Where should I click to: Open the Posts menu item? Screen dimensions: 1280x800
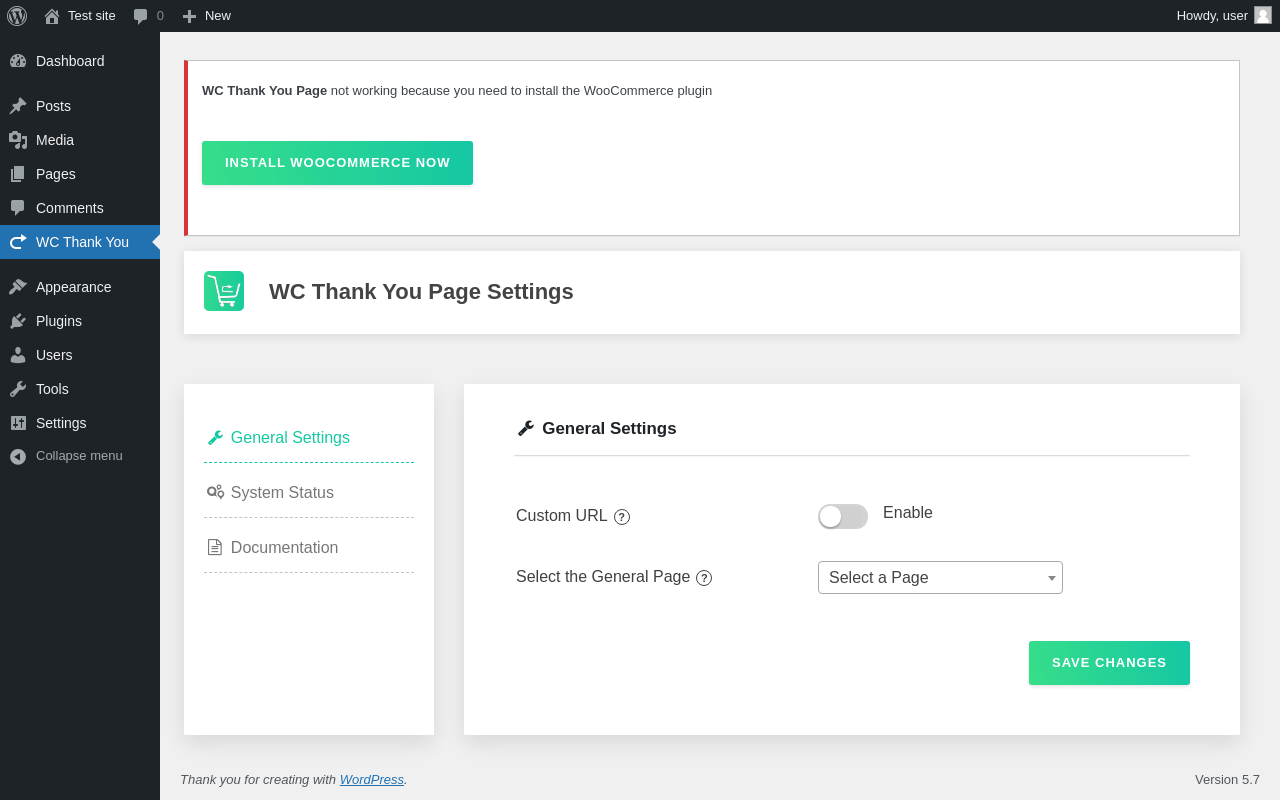pyautogui.click(x=80, y=106)
